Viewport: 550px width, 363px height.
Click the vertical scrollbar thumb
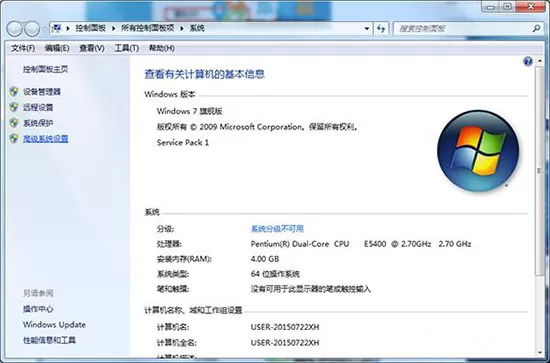539,170
